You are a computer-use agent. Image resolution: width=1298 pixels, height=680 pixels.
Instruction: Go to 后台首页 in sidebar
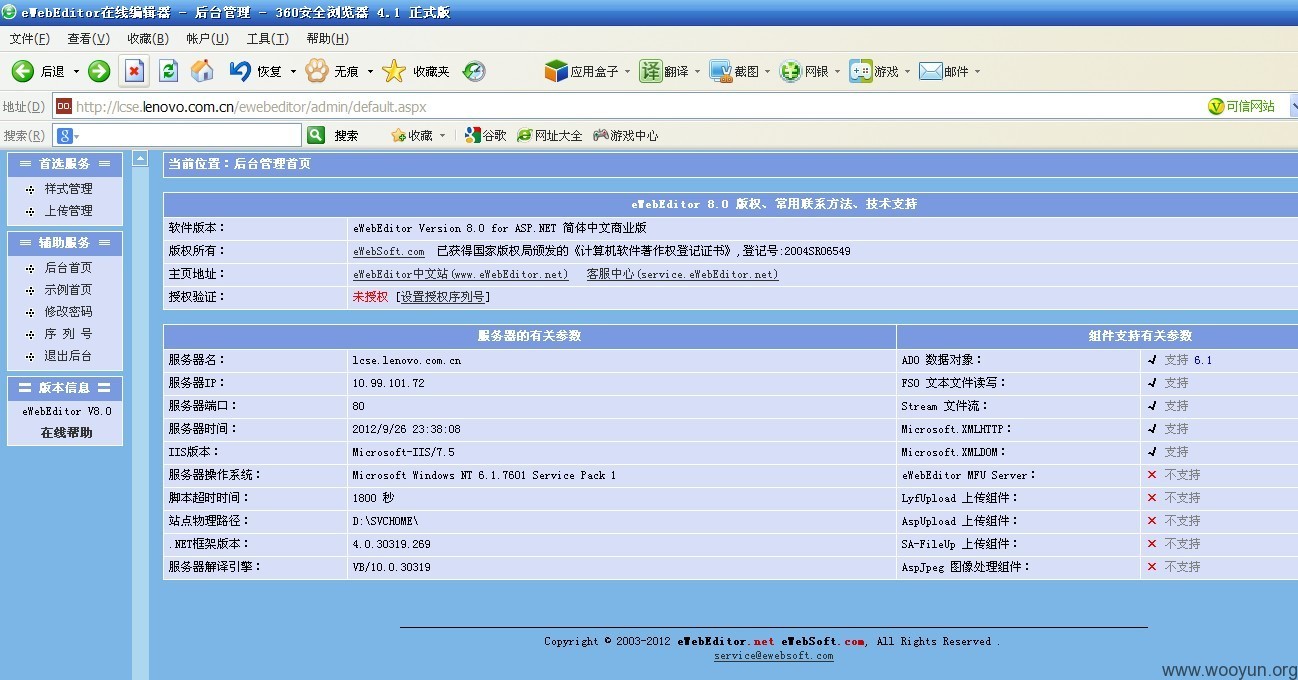click(68, 267)
